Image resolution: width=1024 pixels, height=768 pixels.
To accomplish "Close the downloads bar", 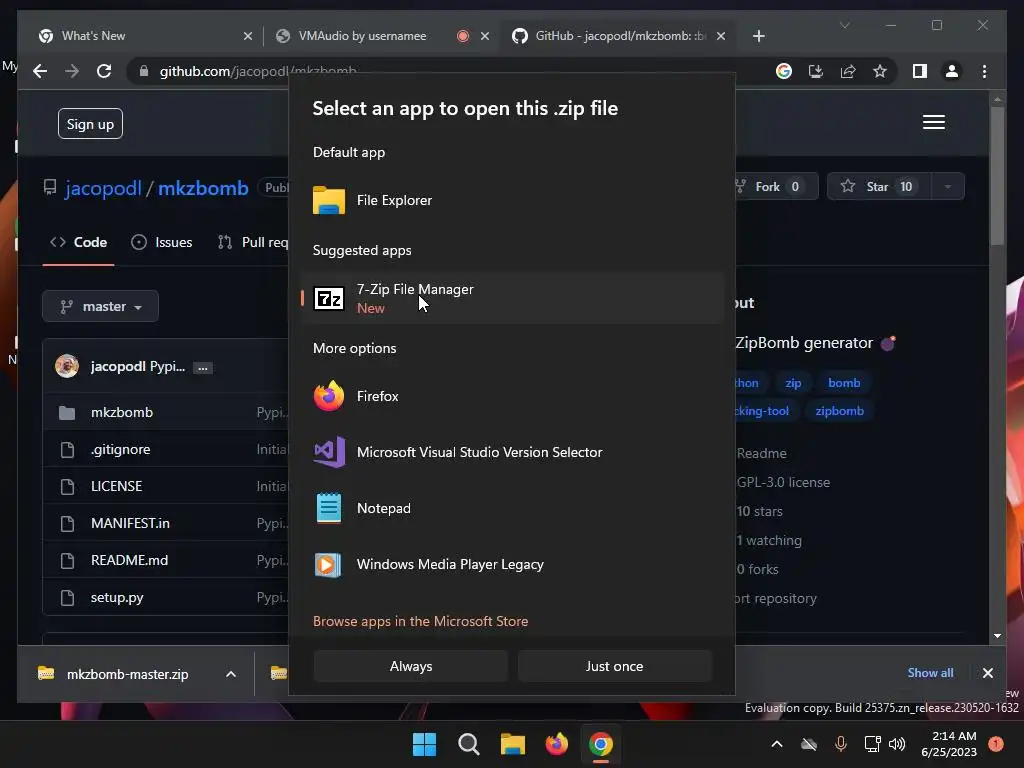I will point(987,673).
